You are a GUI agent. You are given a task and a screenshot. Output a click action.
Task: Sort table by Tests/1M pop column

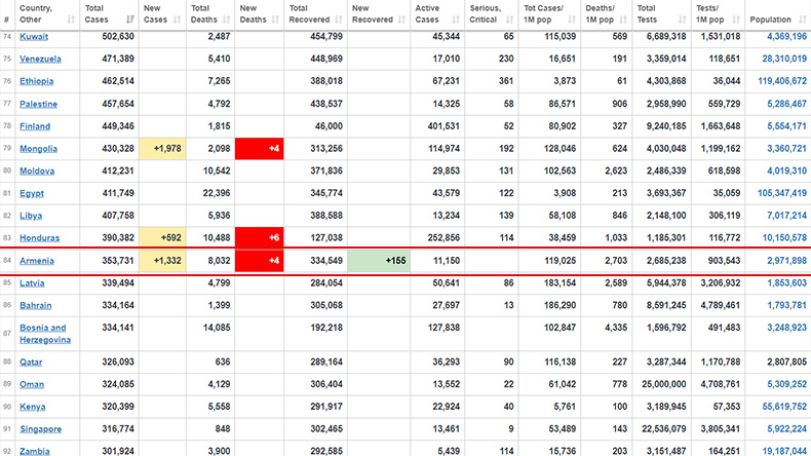coord(718,14)
